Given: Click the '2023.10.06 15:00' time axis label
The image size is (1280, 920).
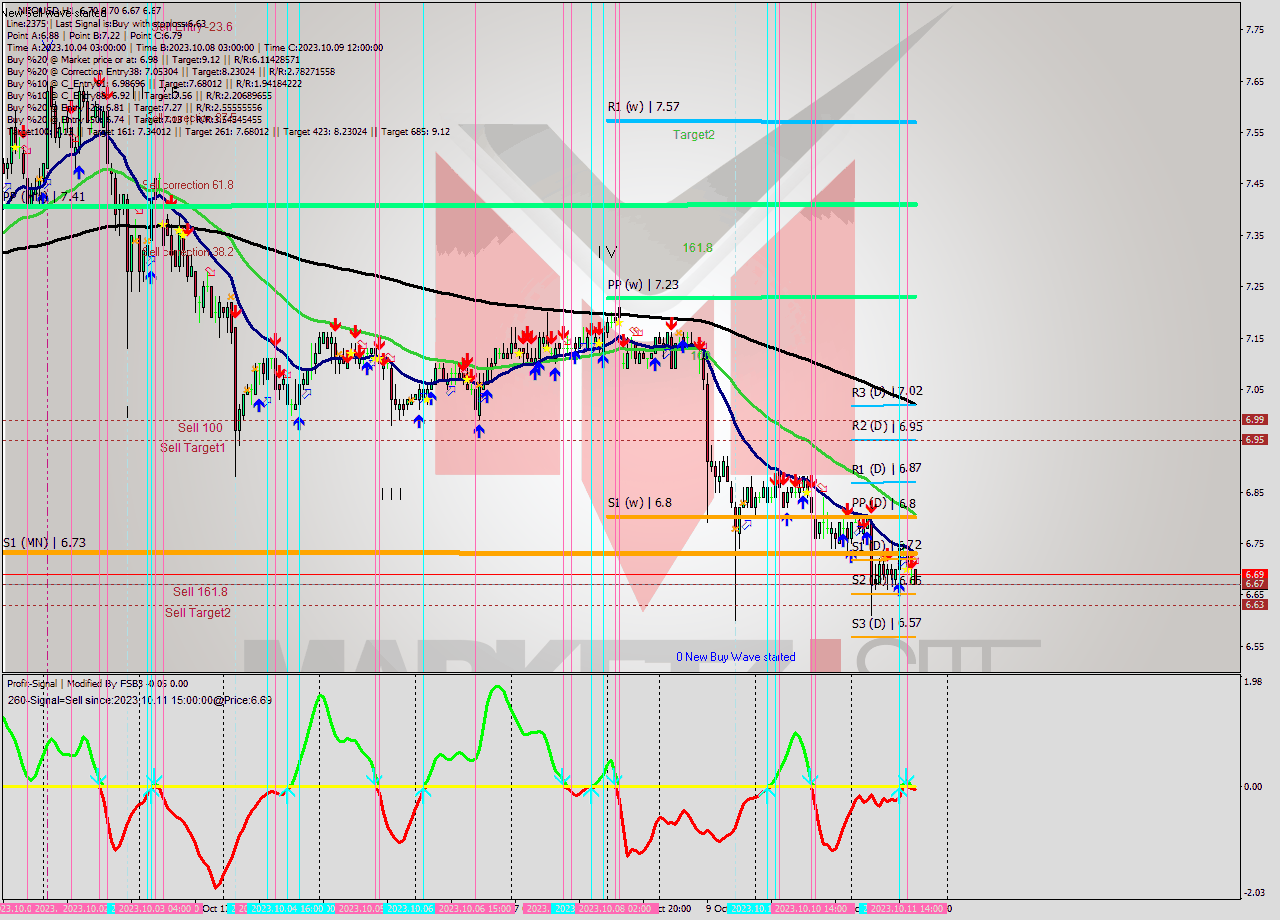Looking at the screenshot, I should pos(478,909).
